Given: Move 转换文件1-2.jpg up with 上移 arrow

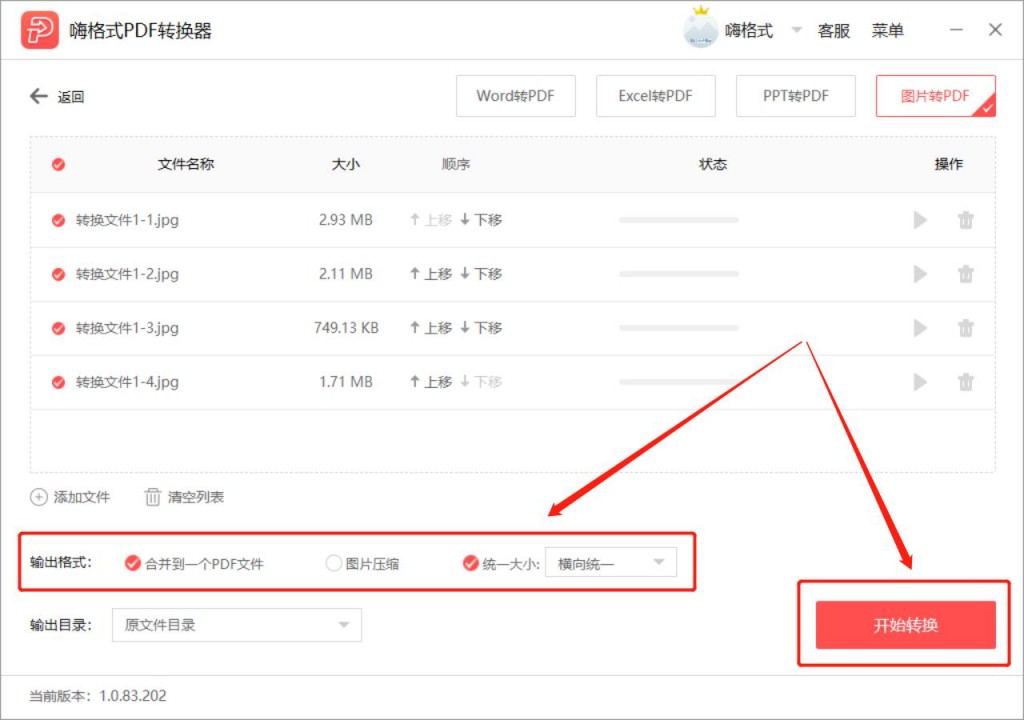Looking at the screenshot, I should click(429, 273).
